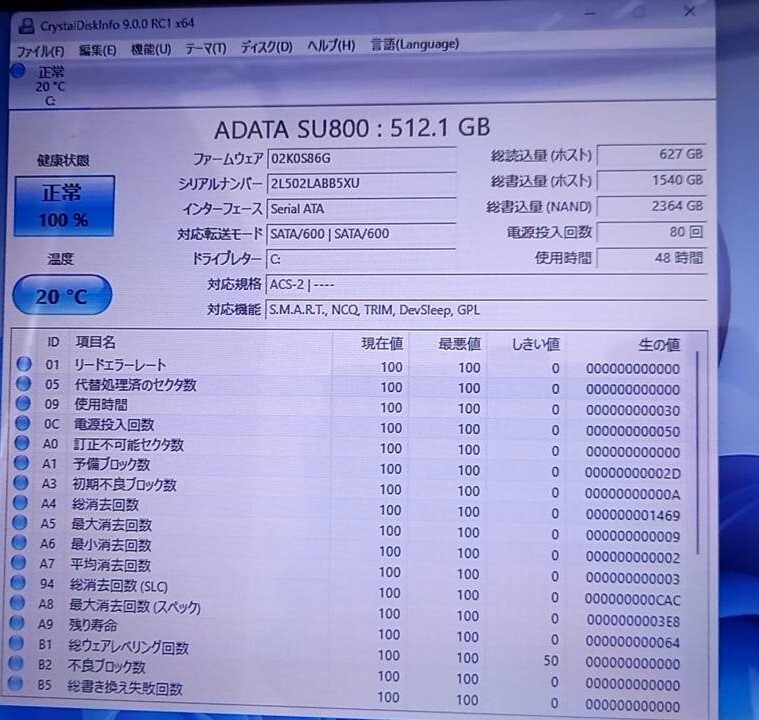Open the 編集(E) menu
Screen dimensions: 759x720
[x=97, y=50]
